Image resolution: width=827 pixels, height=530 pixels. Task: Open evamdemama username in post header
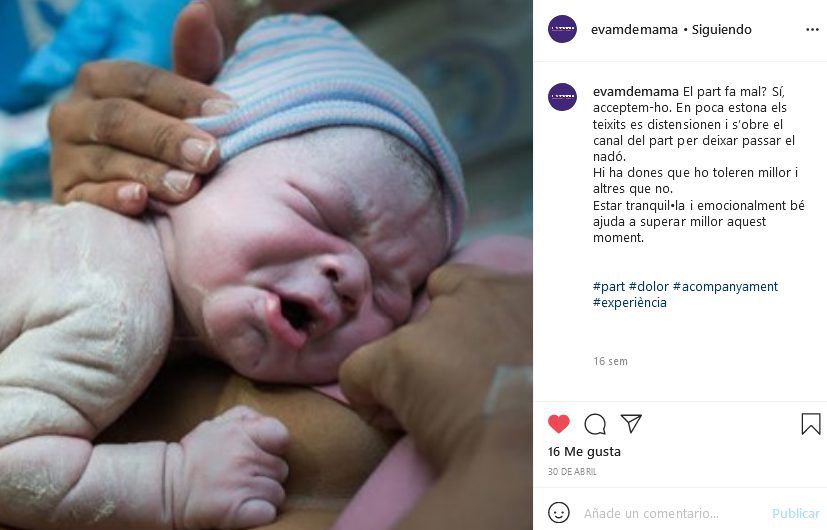[x=634, y=30]
